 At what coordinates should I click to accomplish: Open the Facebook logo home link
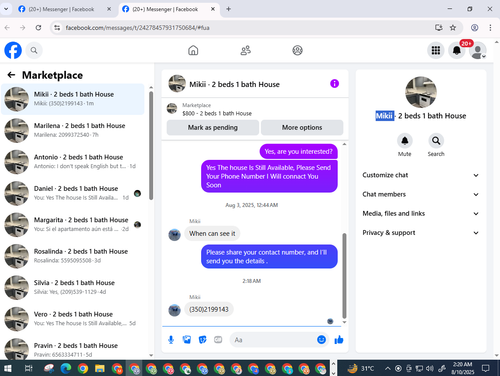point(13,50)
